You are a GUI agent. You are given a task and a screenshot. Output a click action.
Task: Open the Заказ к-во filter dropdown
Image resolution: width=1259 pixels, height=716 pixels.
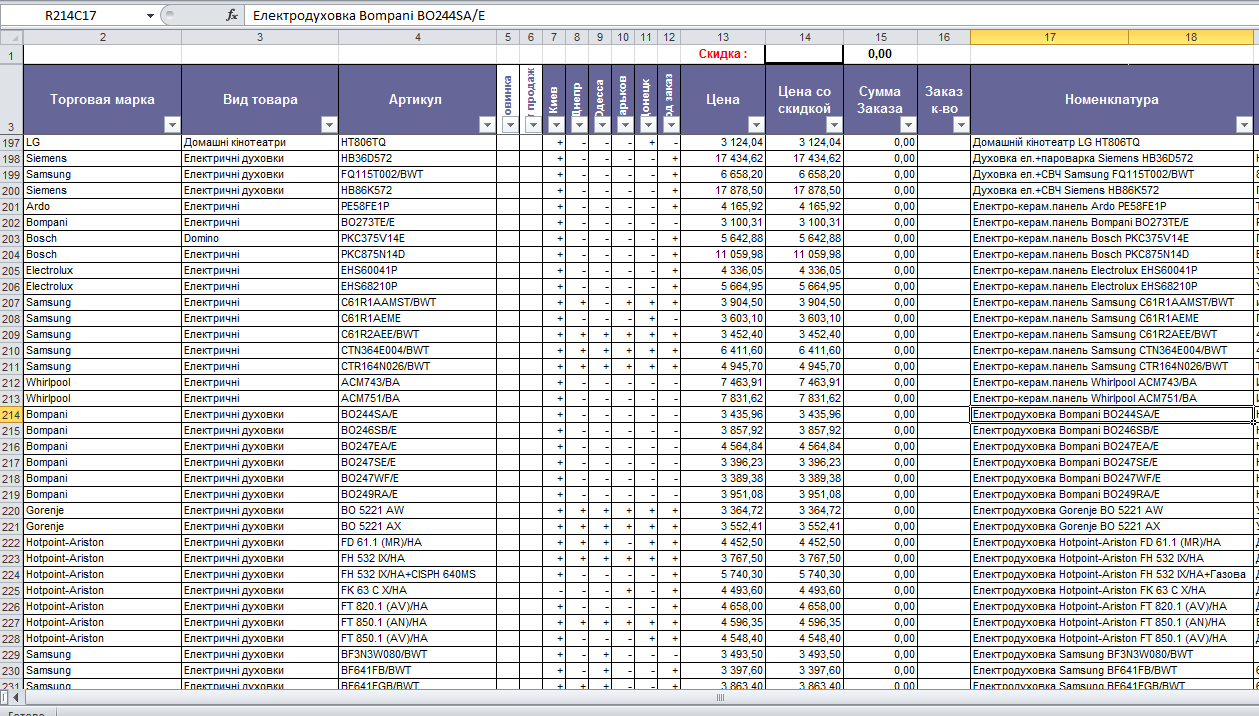(x=960, y=125)
